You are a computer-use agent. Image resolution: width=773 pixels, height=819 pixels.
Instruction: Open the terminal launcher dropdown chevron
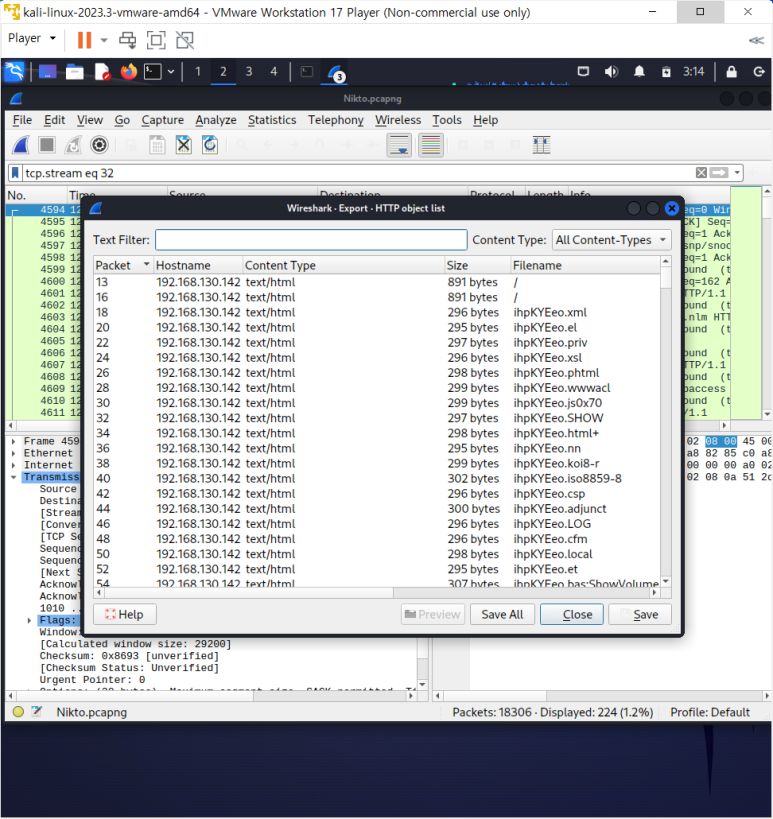point(171,72)
